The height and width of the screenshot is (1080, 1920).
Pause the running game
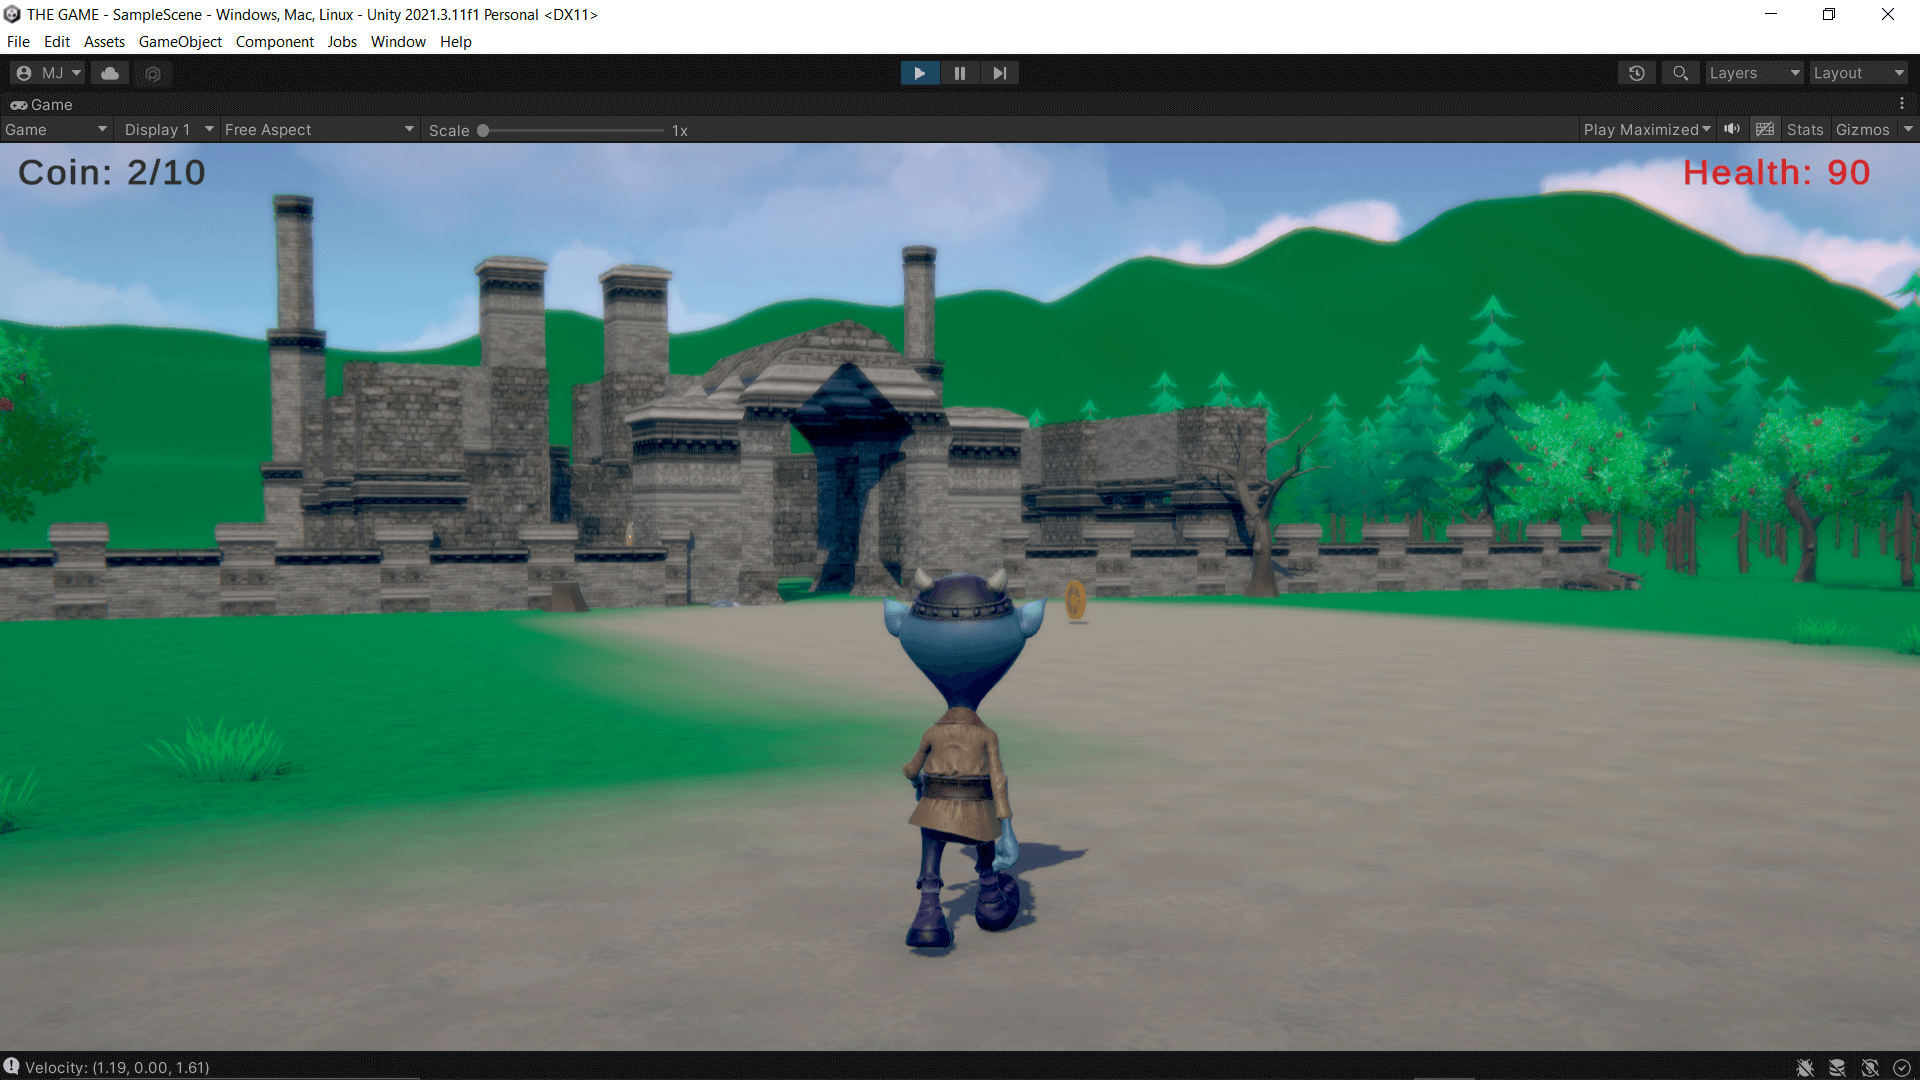coord(959,73)
